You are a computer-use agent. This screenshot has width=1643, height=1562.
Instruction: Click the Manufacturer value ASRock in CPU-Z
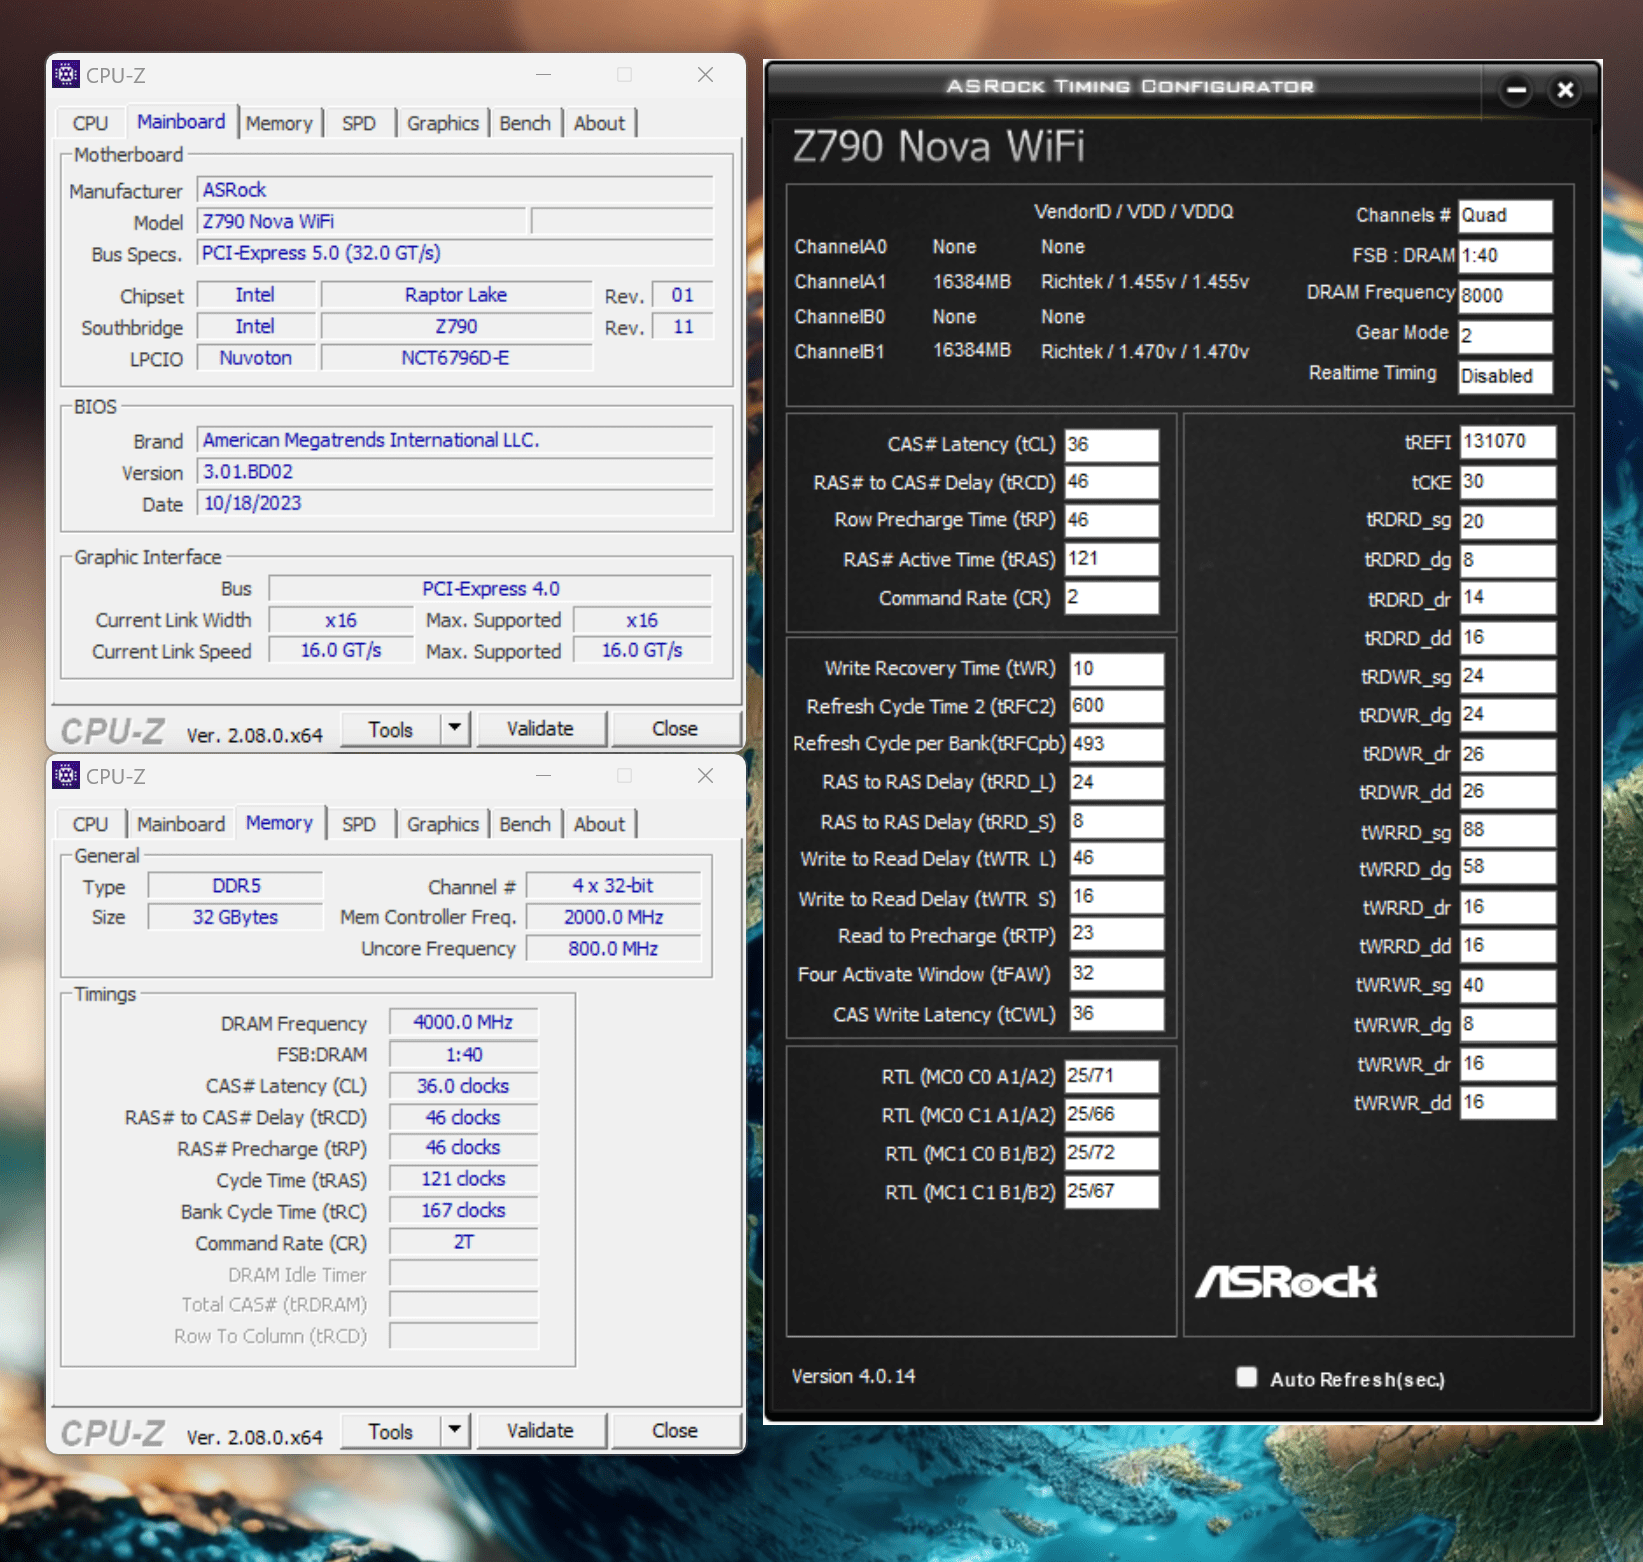tap(455, 190)
